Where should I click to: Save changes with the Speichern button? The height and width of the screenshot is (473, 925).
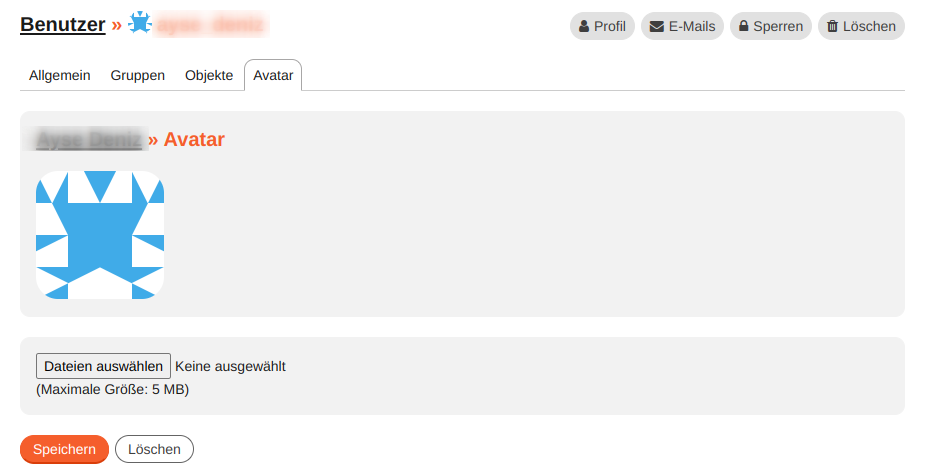pyautogui.click(x=64, y=449)
